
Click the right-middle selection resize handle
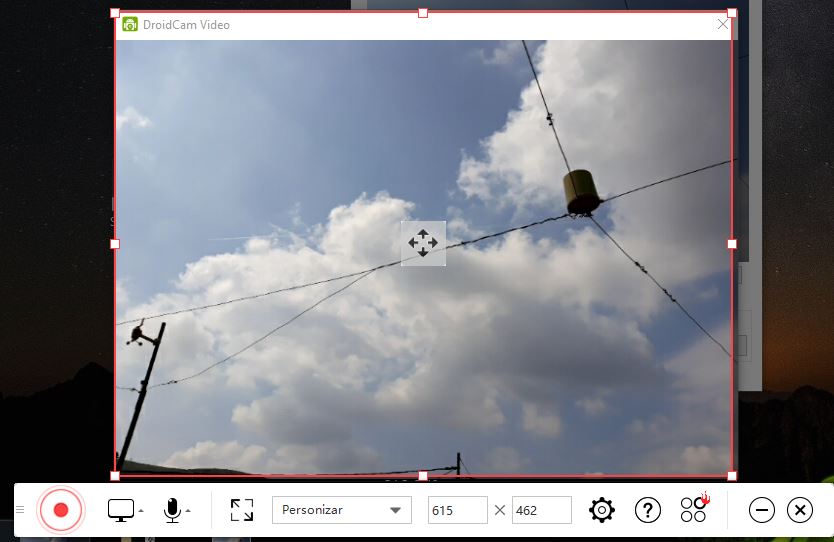coord(731,243)
